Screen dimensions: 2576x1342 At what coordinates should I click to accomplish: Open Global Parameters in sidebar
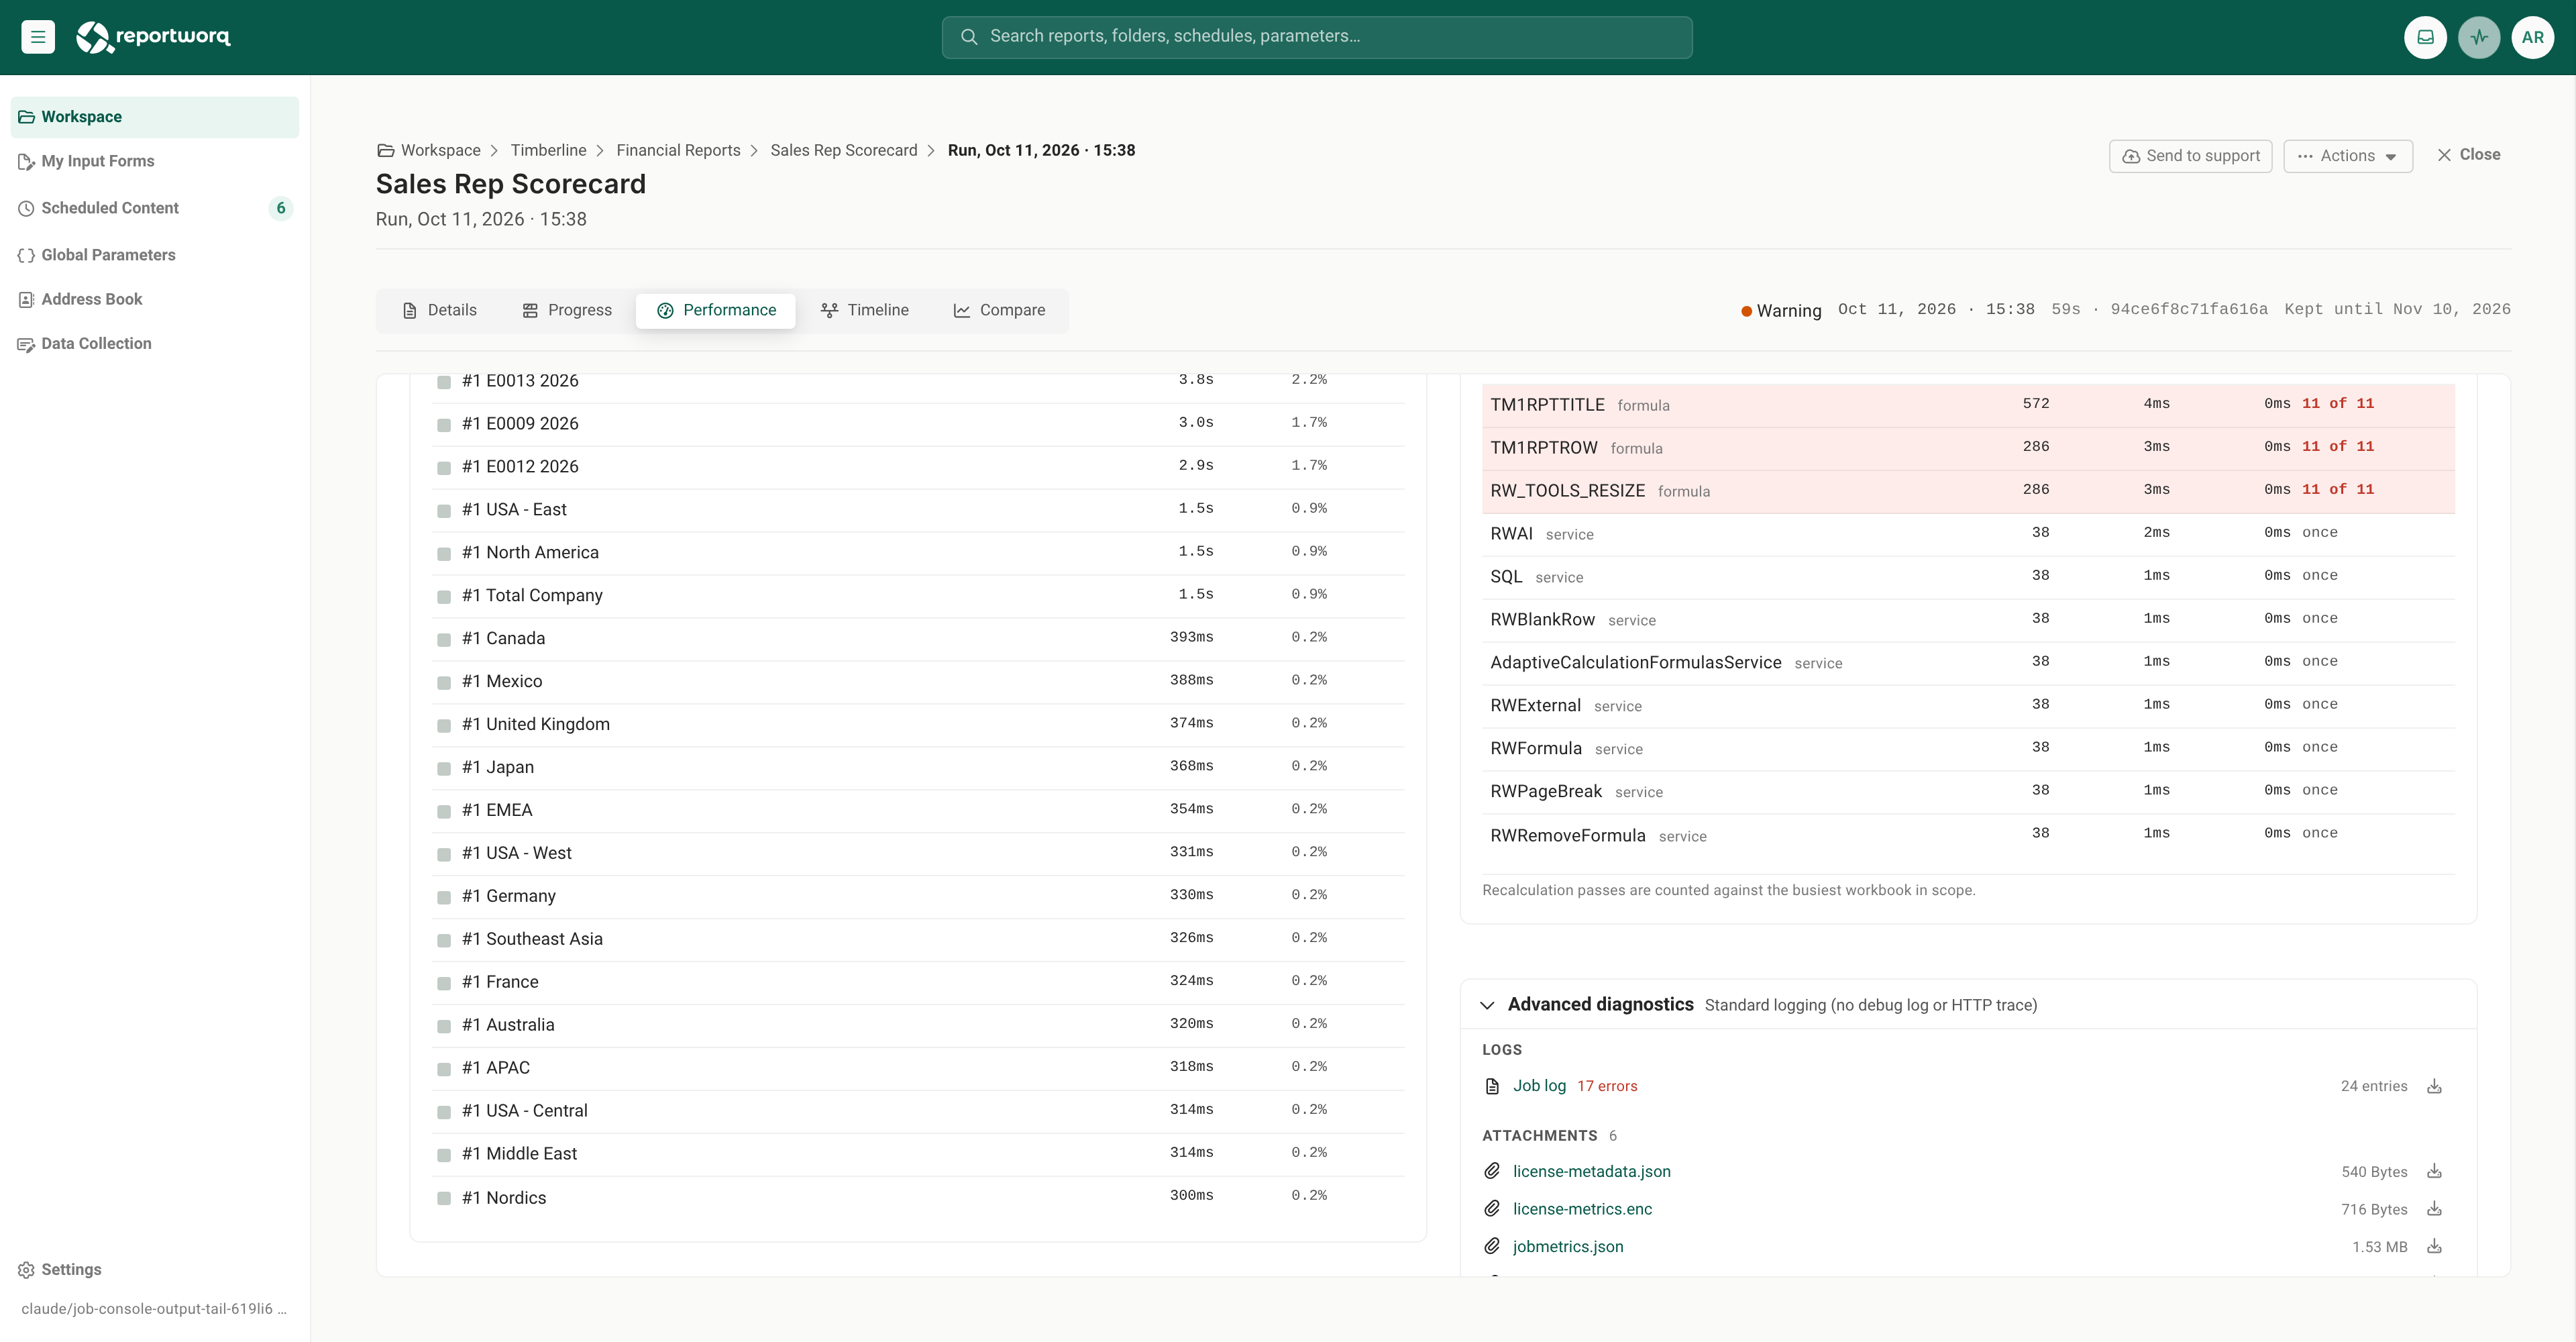(x=154, y=255)
